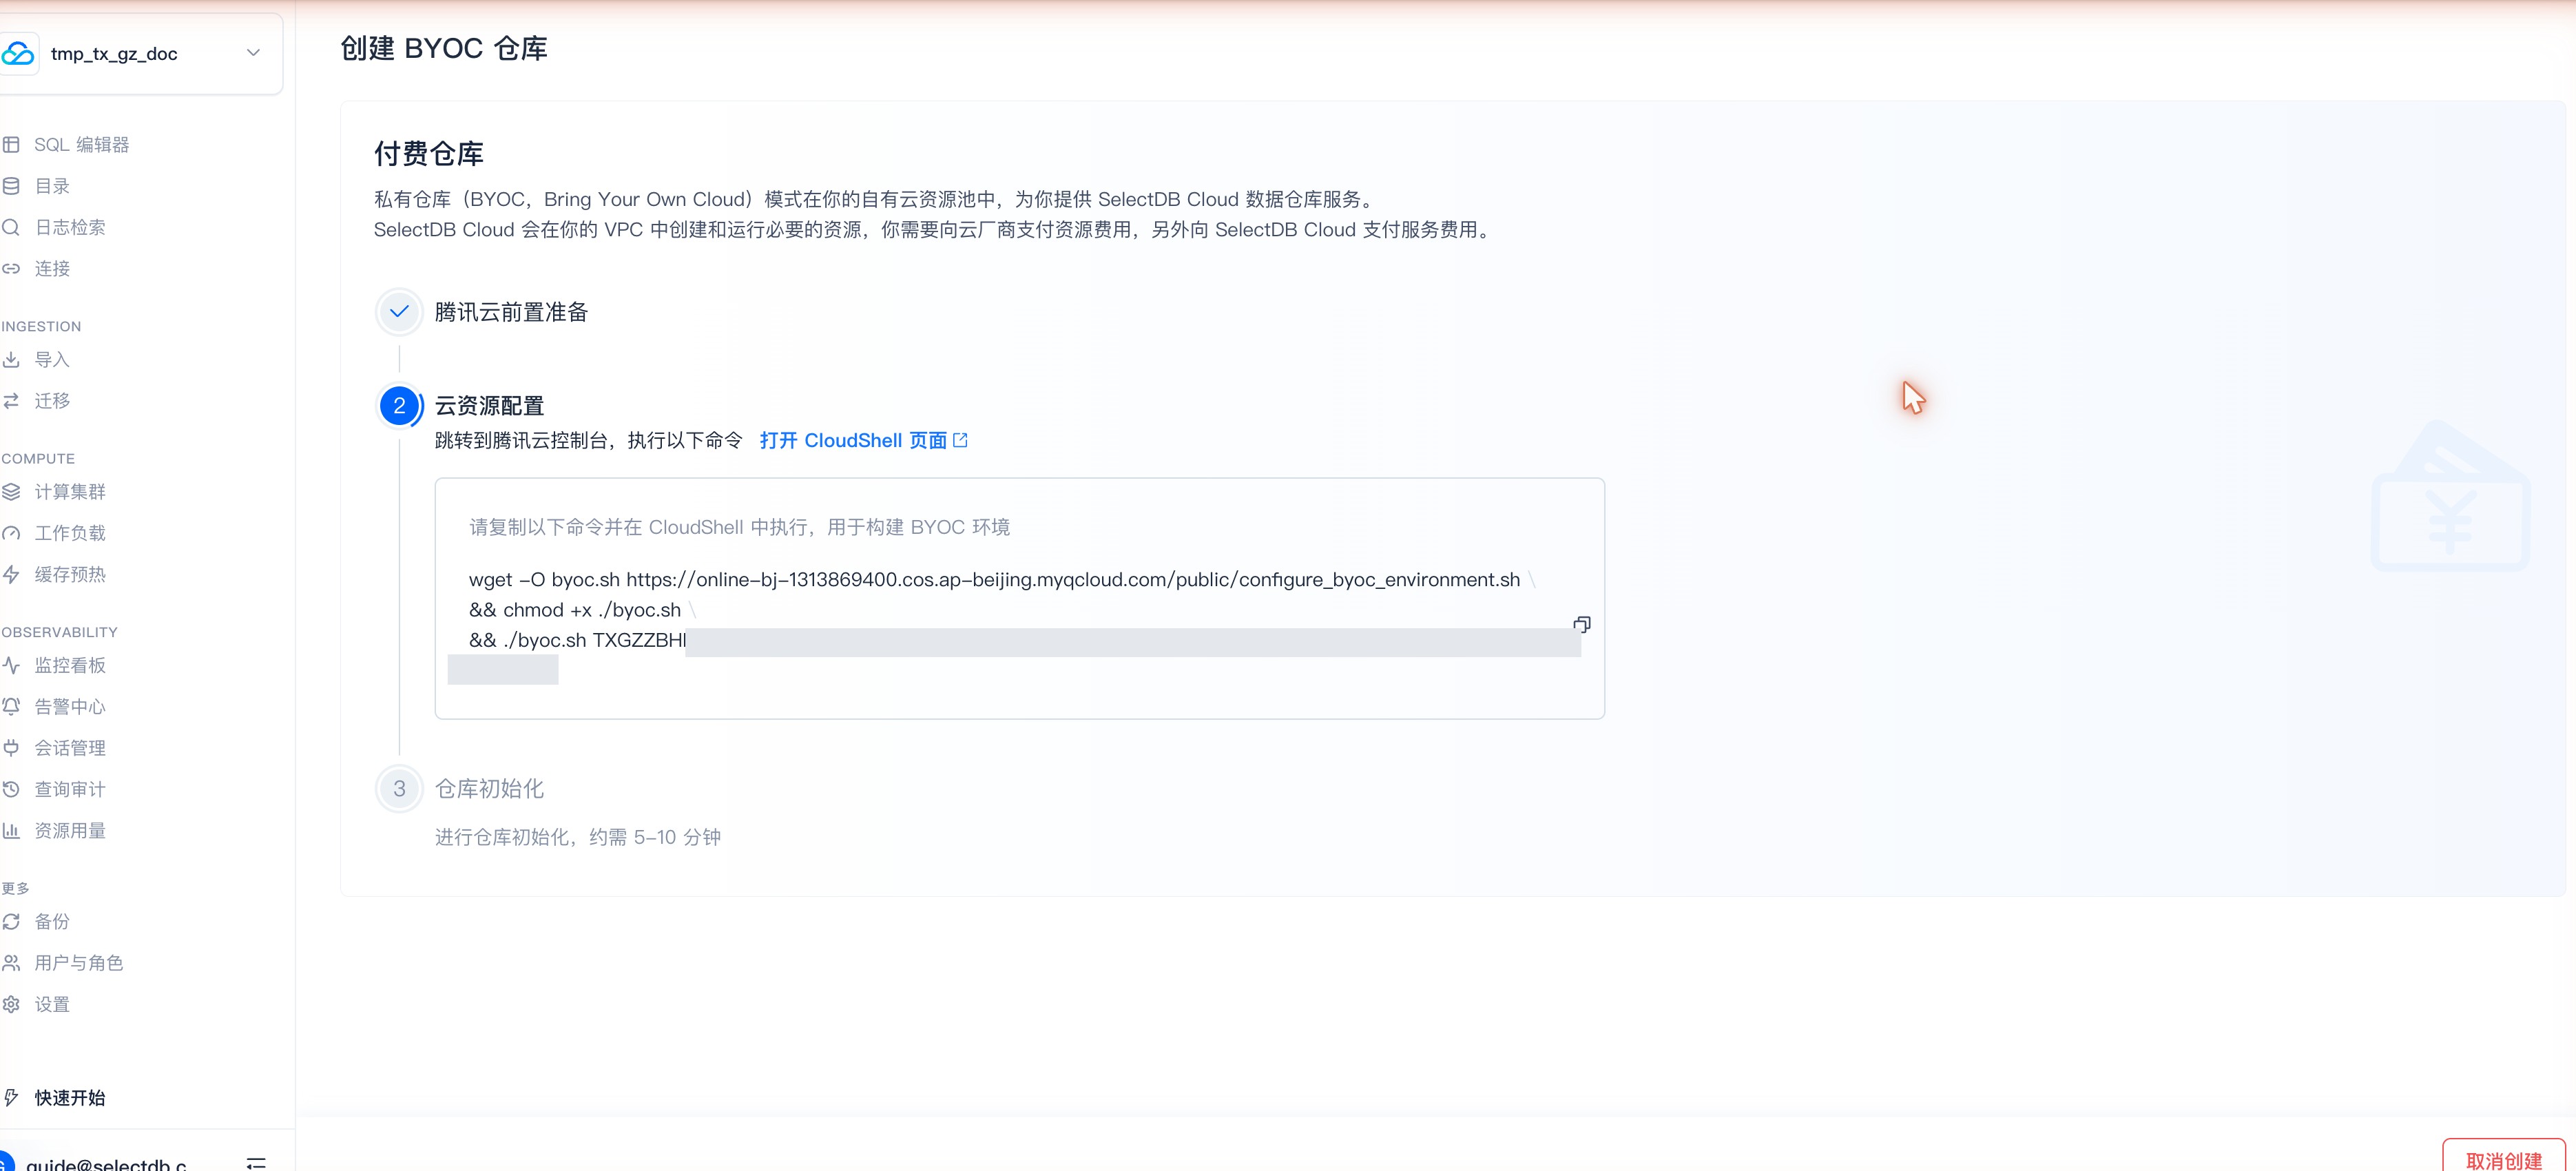Viewport: 2576px width, 1171px height.
Task: Click the 付费仓库 heading
Action: pyautogui.click(x=429, y=153)
